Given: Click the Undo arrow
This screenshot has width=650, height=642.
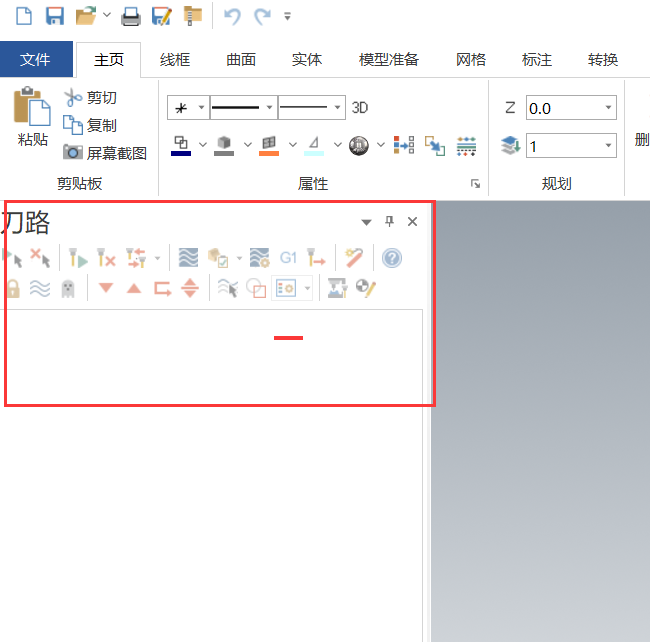Looking at the screenshot, I should point(232,17).
